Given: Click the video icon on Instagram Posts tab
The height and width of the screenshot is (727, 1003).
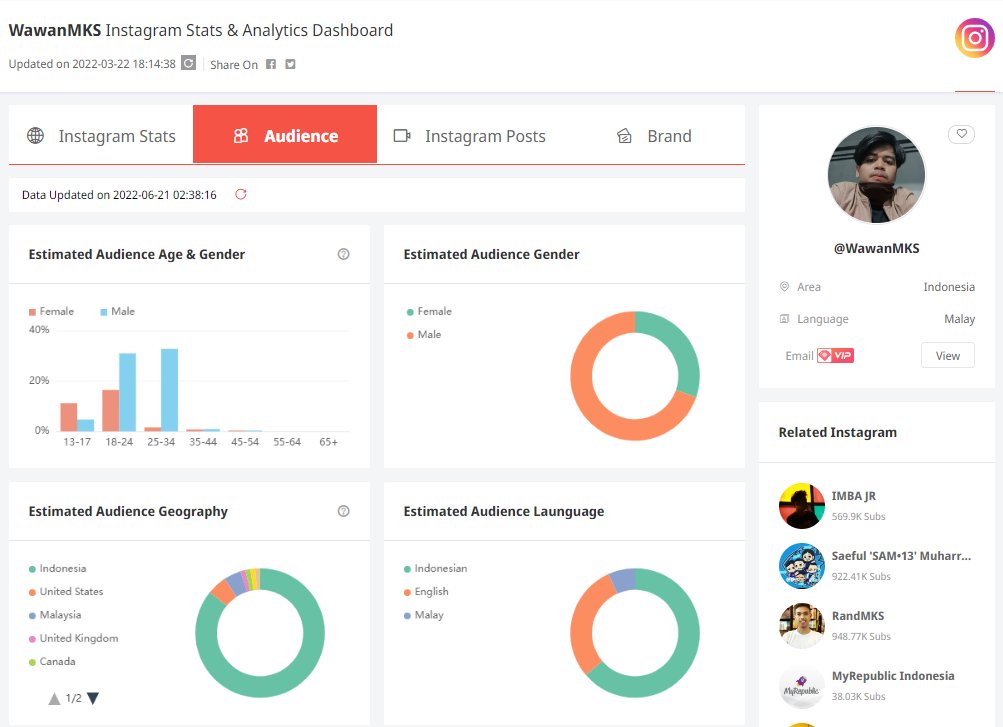Looking at the screenshot, I should [402, 136].
